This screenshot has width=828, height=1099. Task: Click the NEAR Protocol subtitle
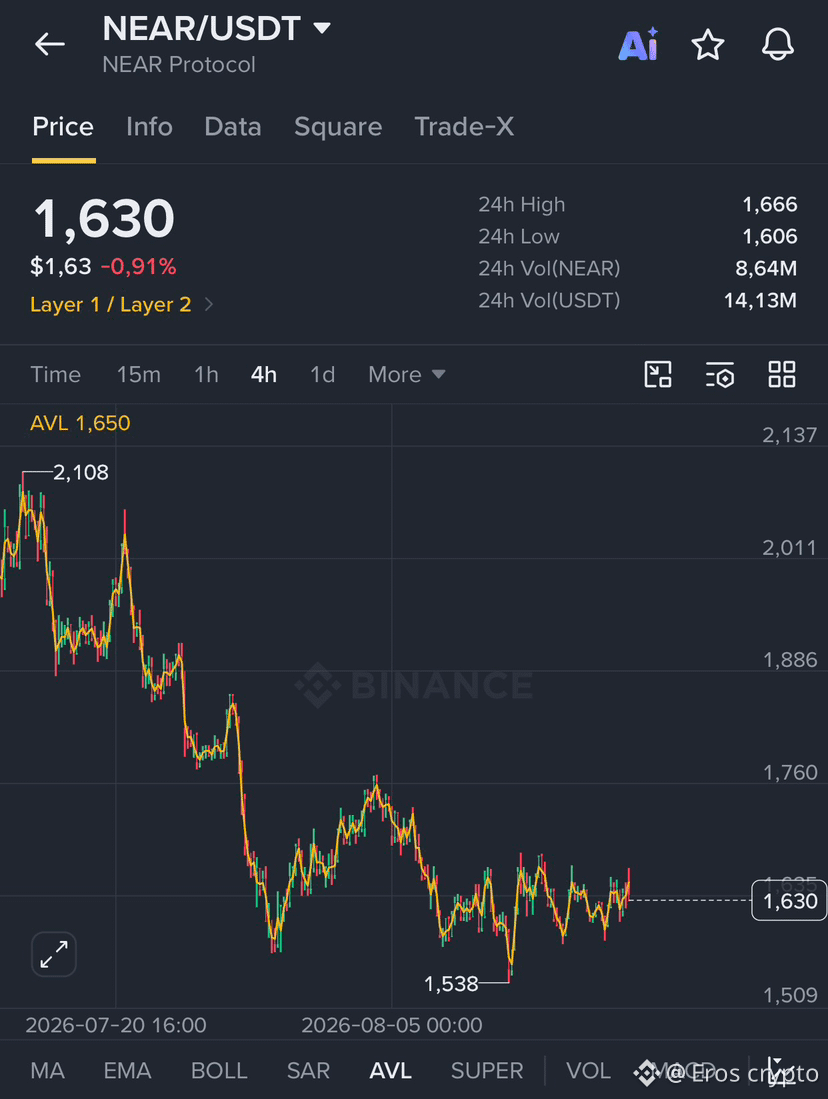click(179, 65)
